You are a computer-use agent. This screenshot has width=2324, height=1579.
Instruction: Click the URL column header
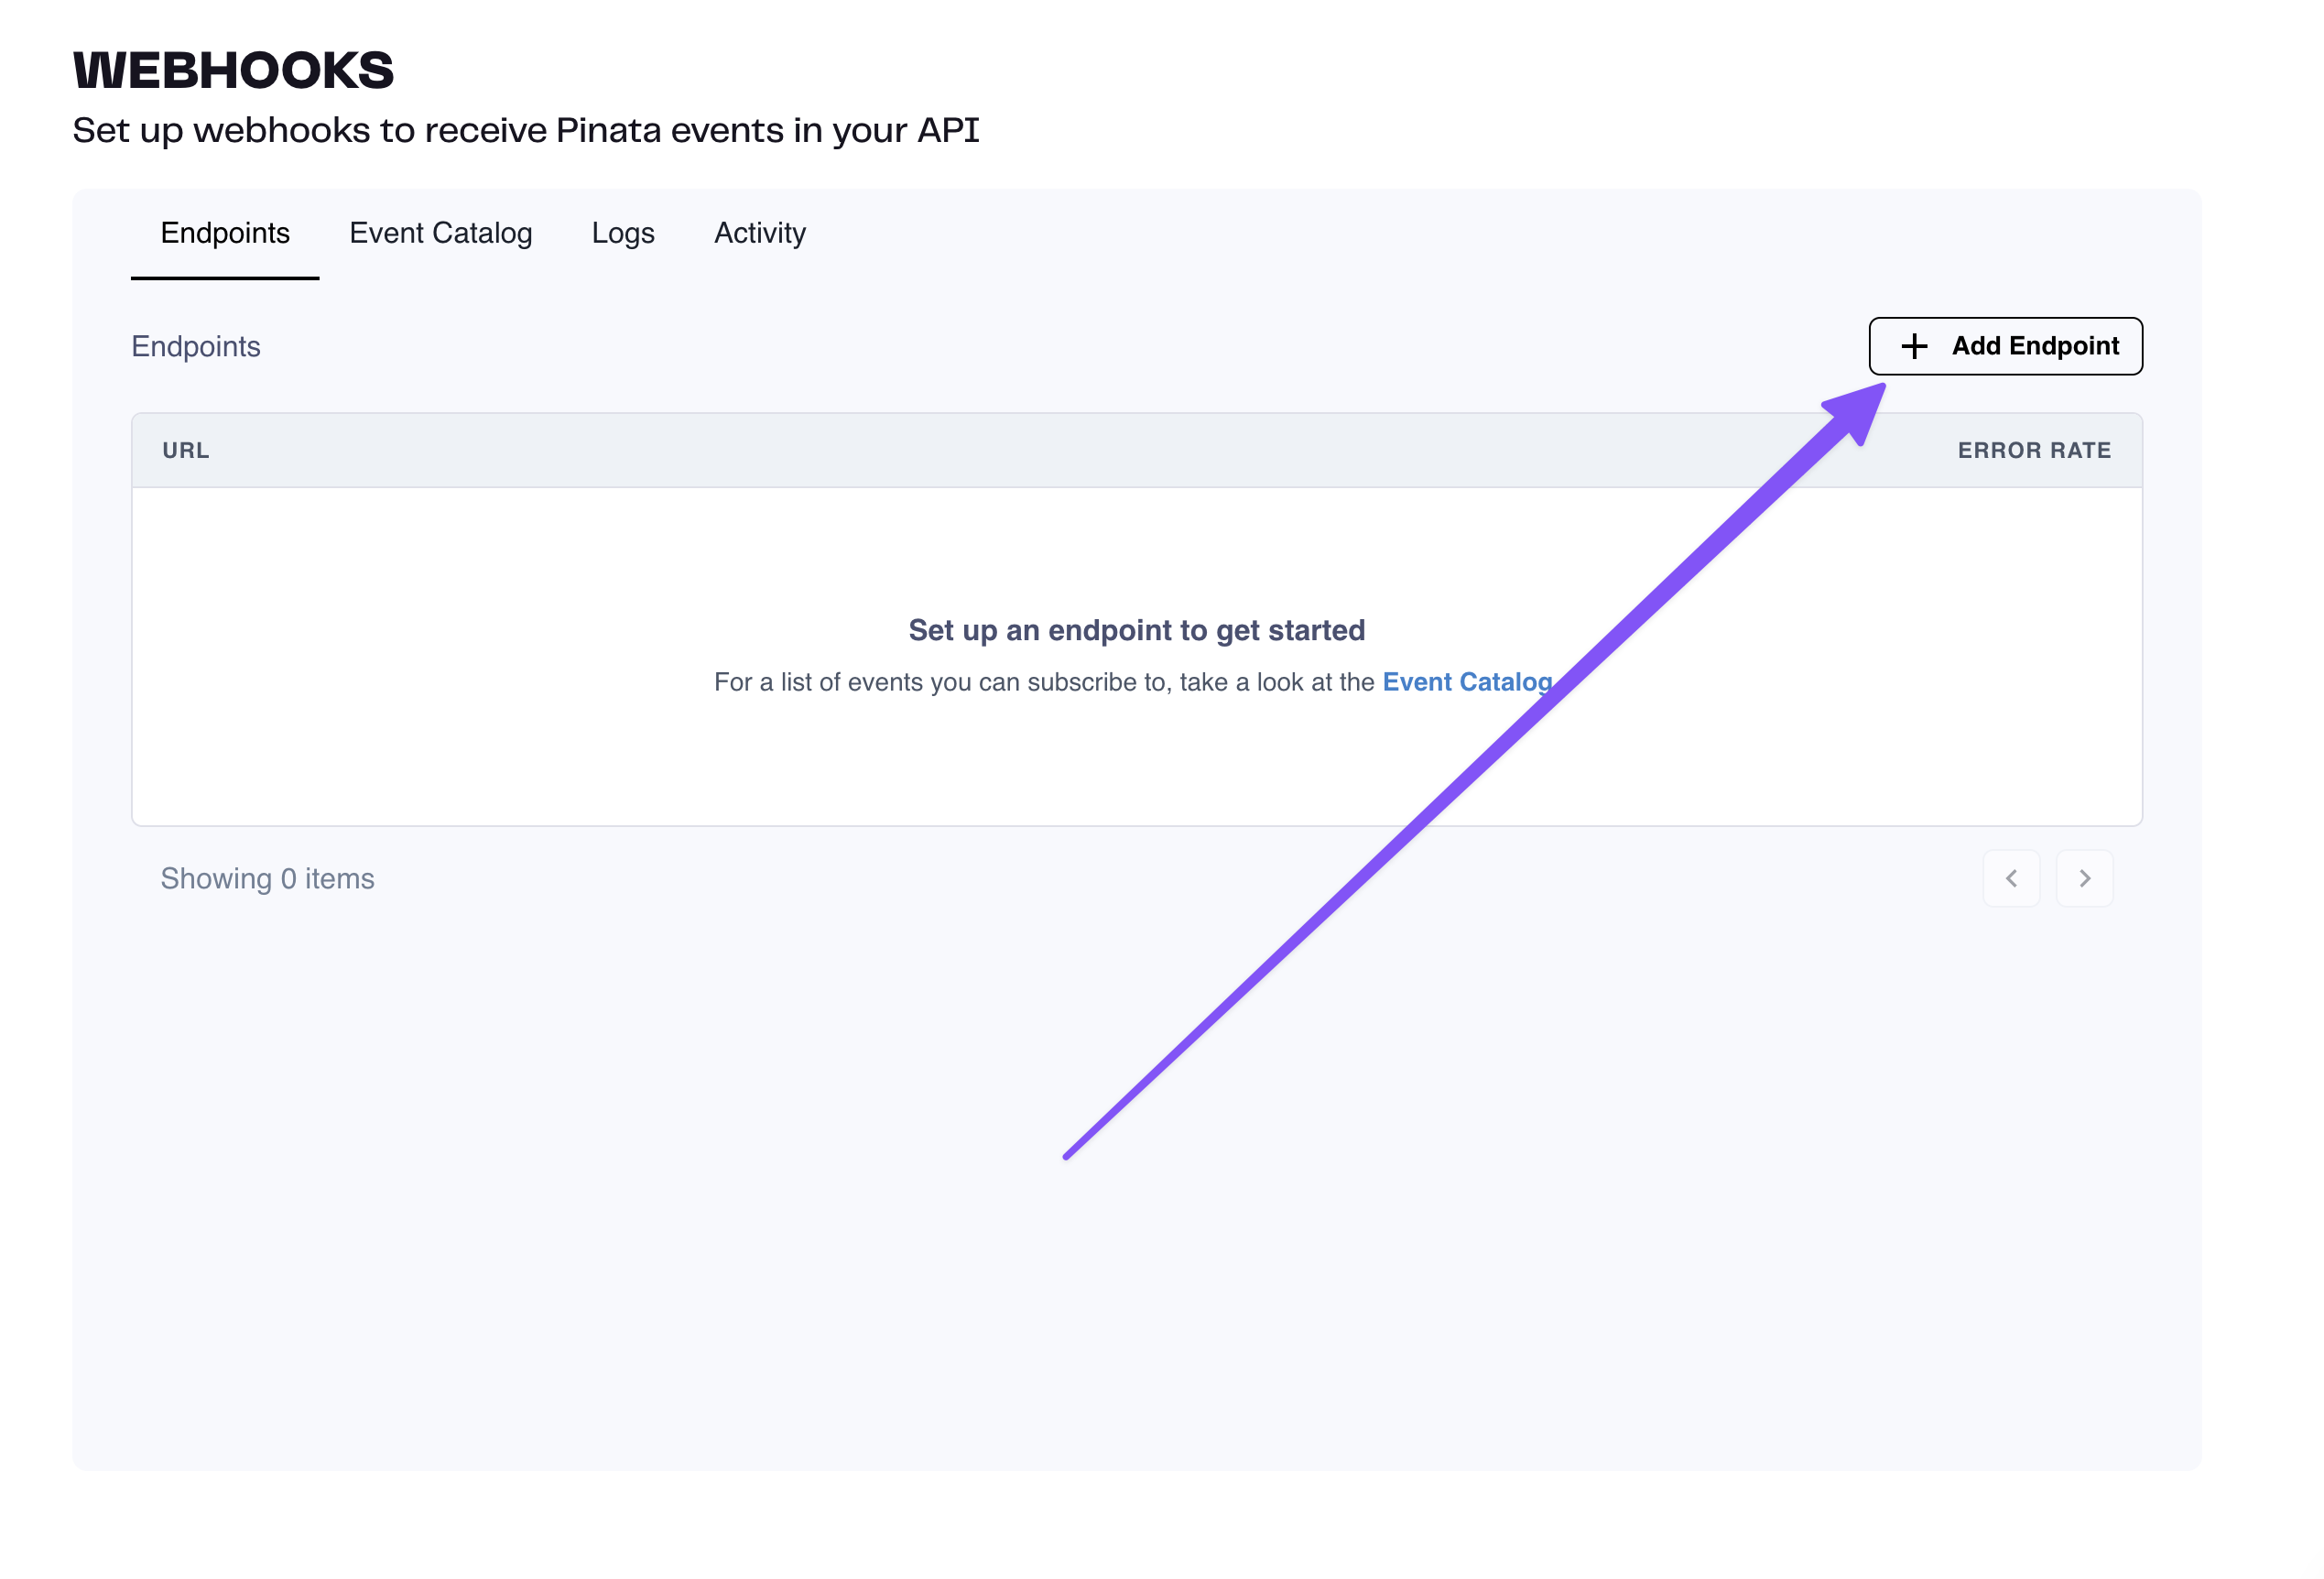pyautogui.click(x=186, y=450)
